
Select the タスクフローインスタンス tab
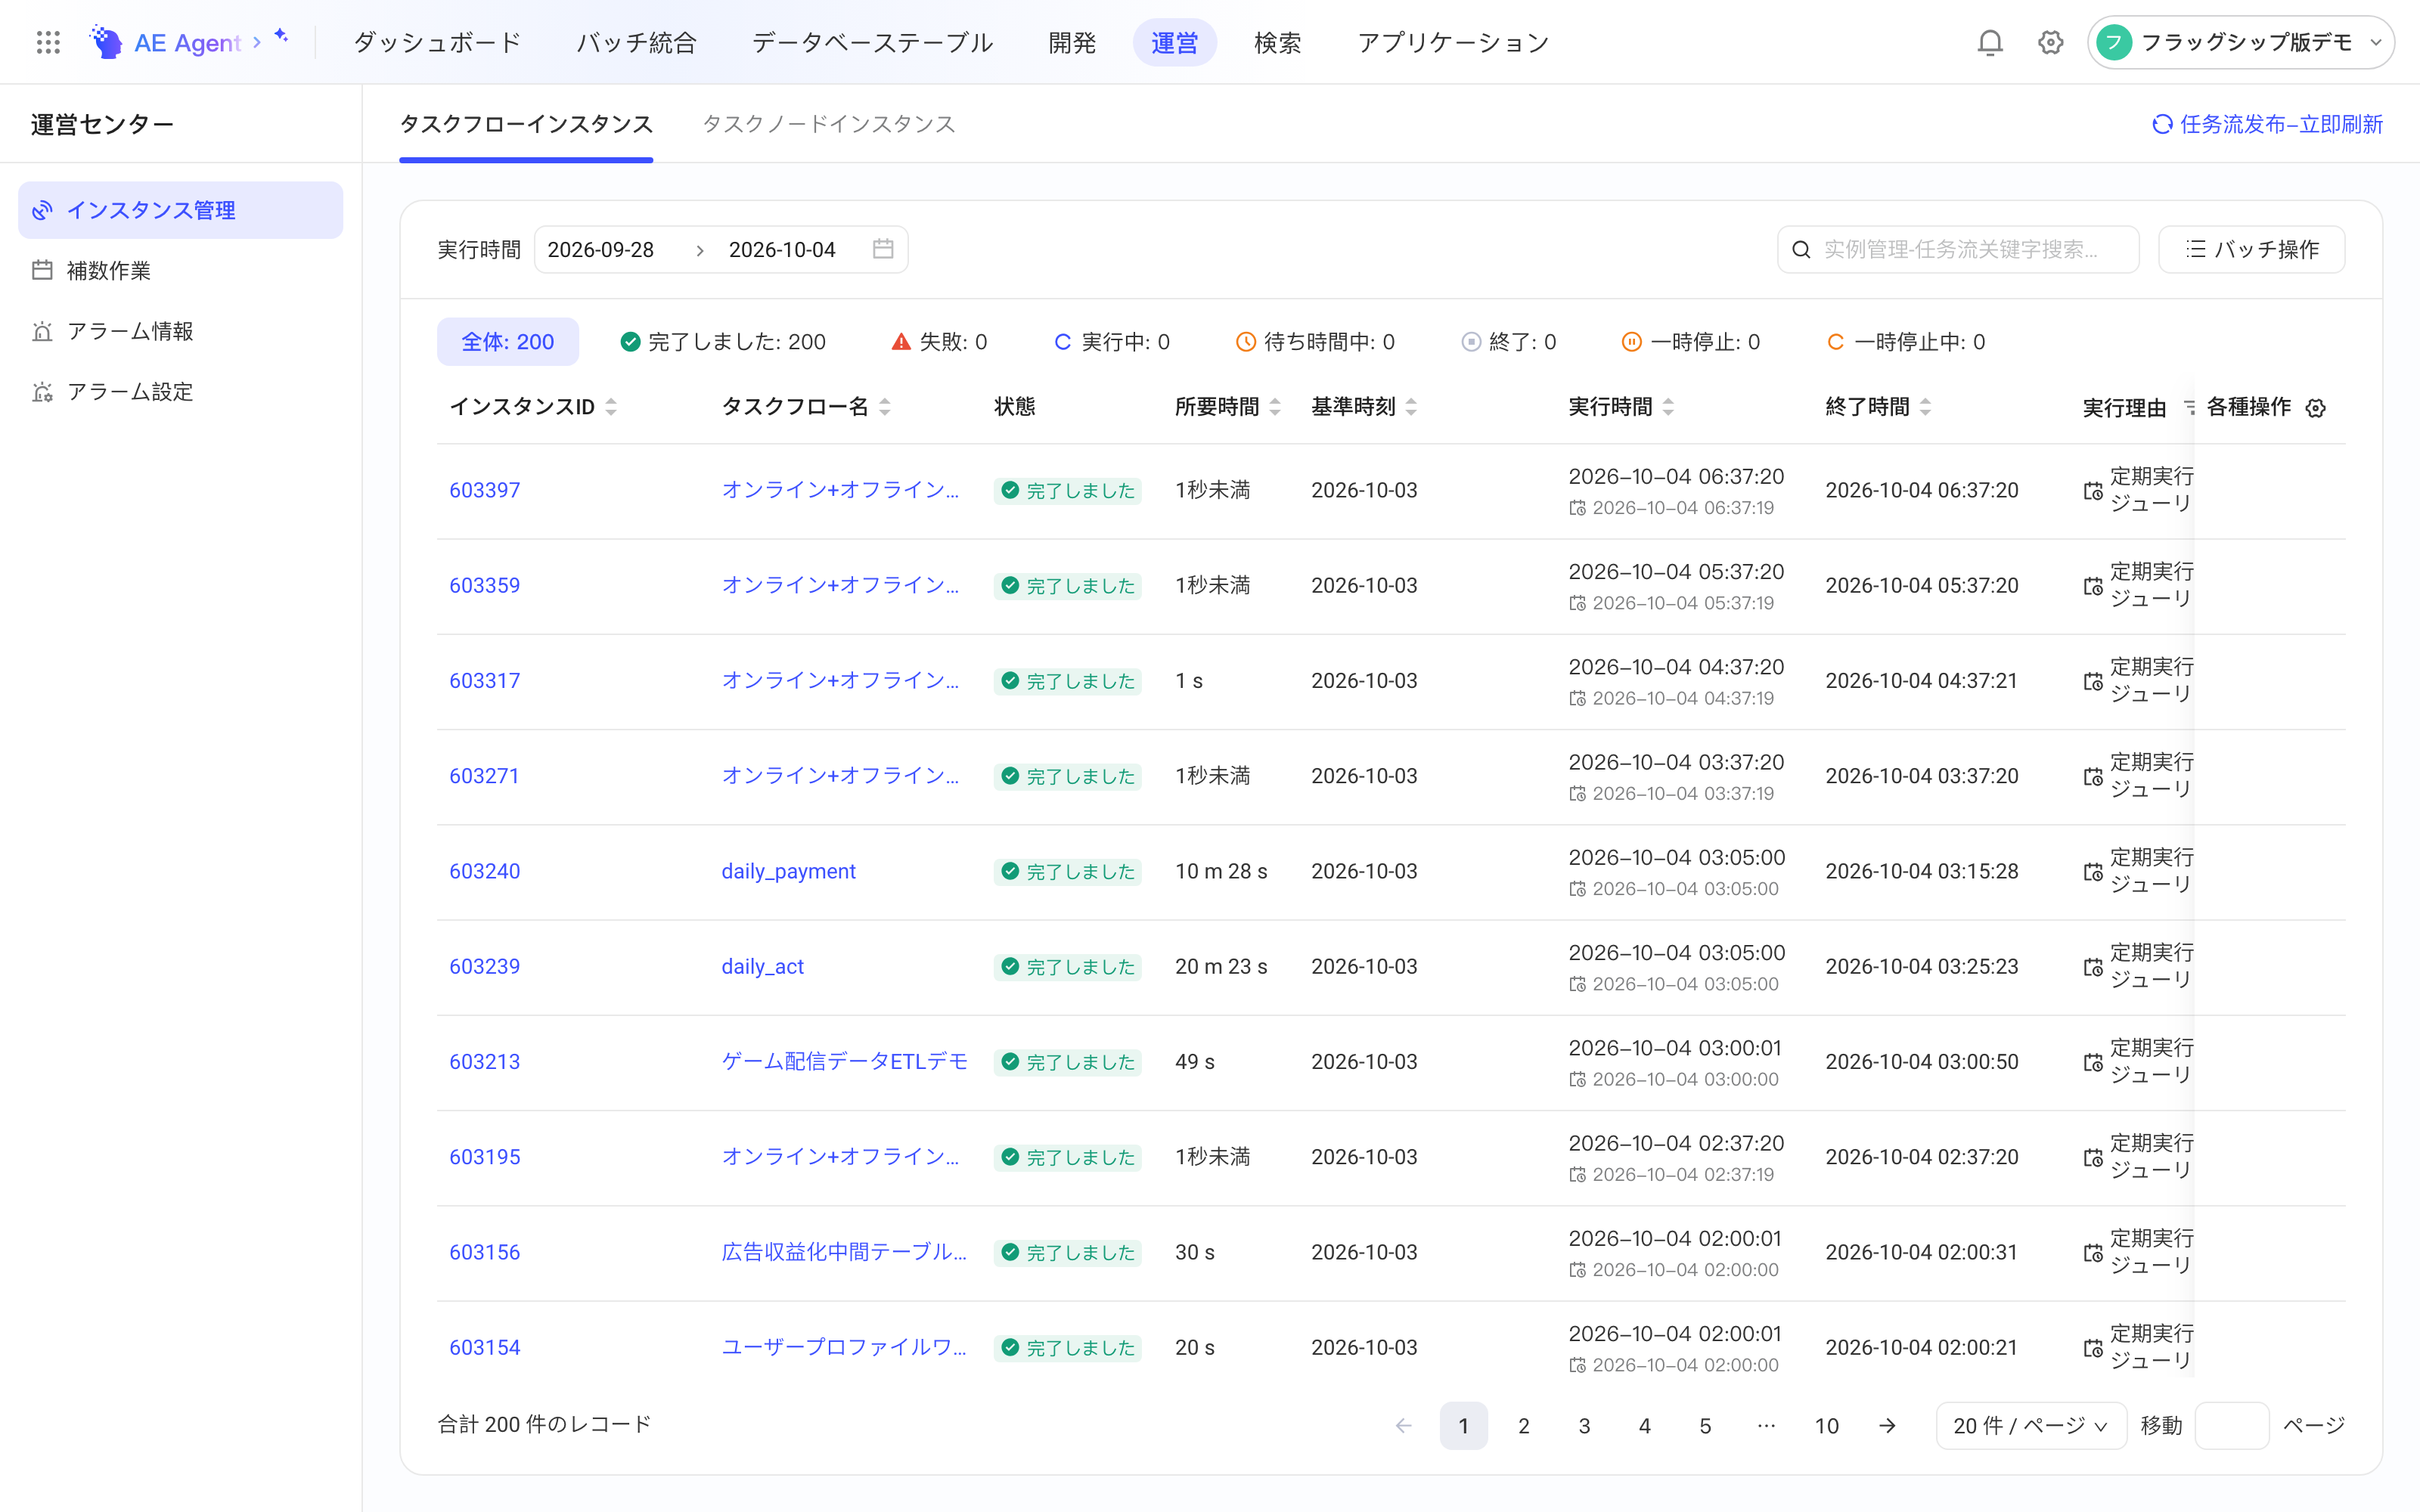click(526, 124)
